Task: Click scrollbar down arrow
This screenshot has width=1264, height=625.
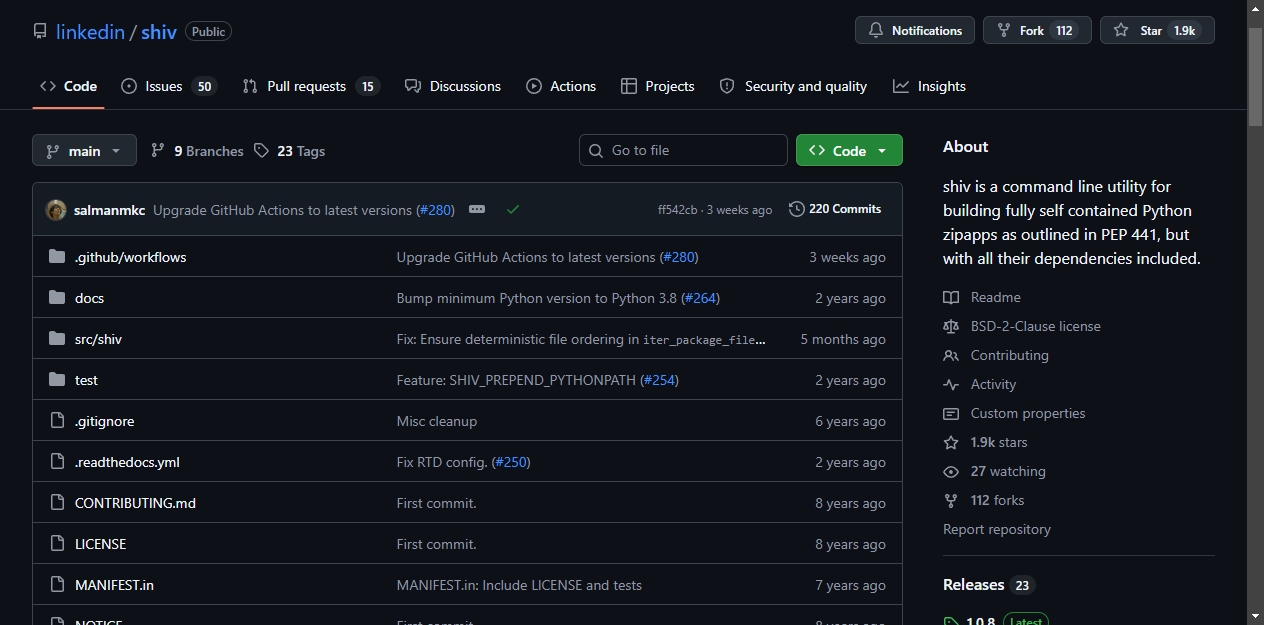Action: [1256, 616]
